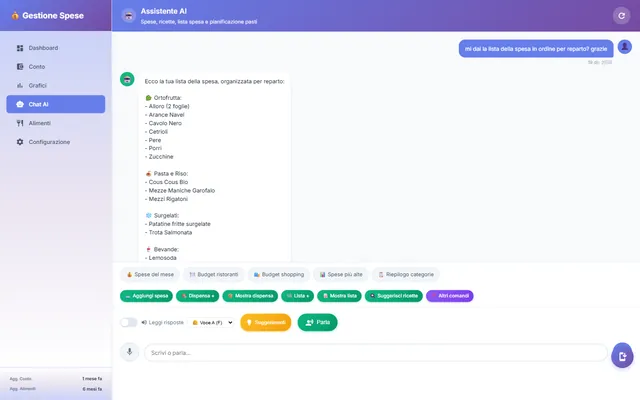Click the 'Cavolo Nero' list item
Screen dimensions: 640x400
[x=163, y=123]
